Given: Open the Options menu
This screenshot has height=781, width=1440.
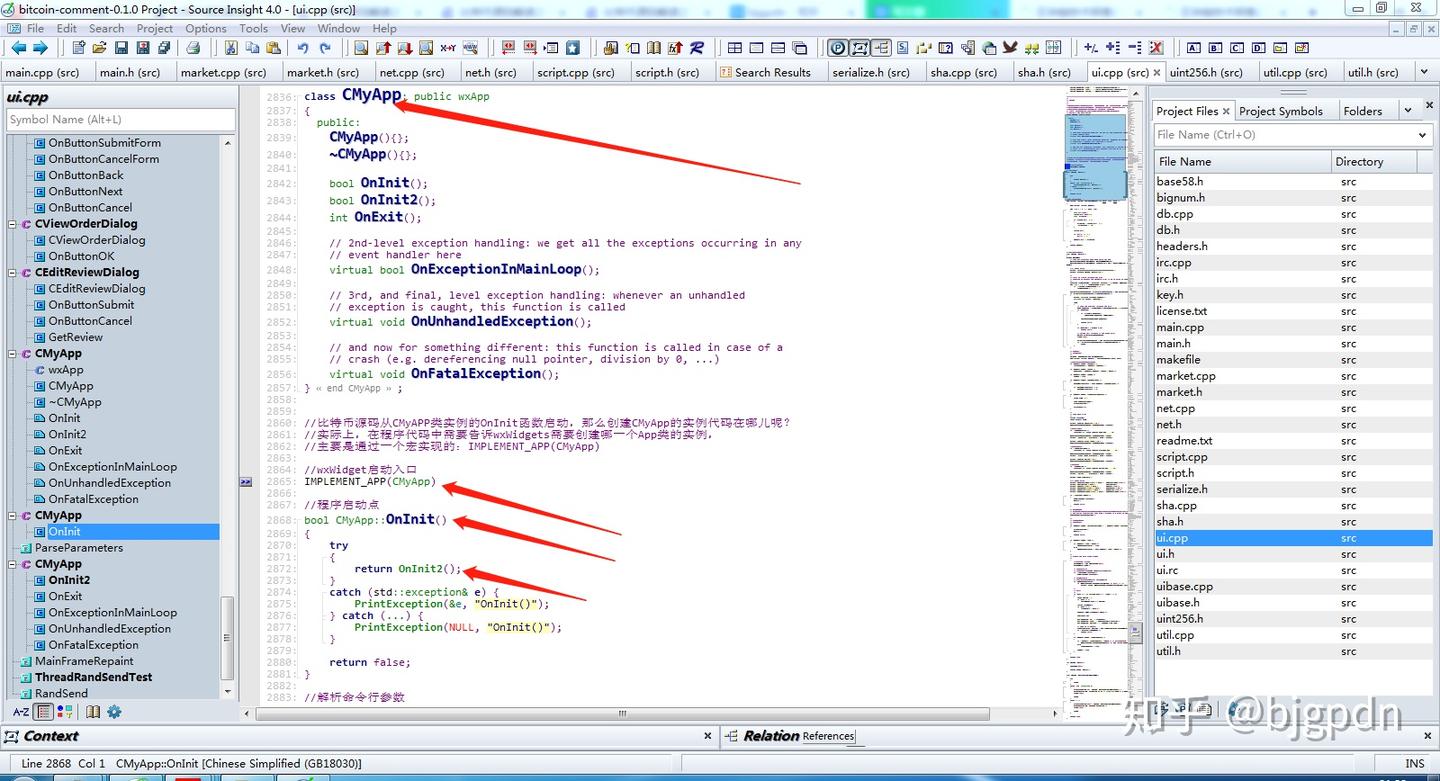Looking at the screenshot, I should click(x=206, y=28).
